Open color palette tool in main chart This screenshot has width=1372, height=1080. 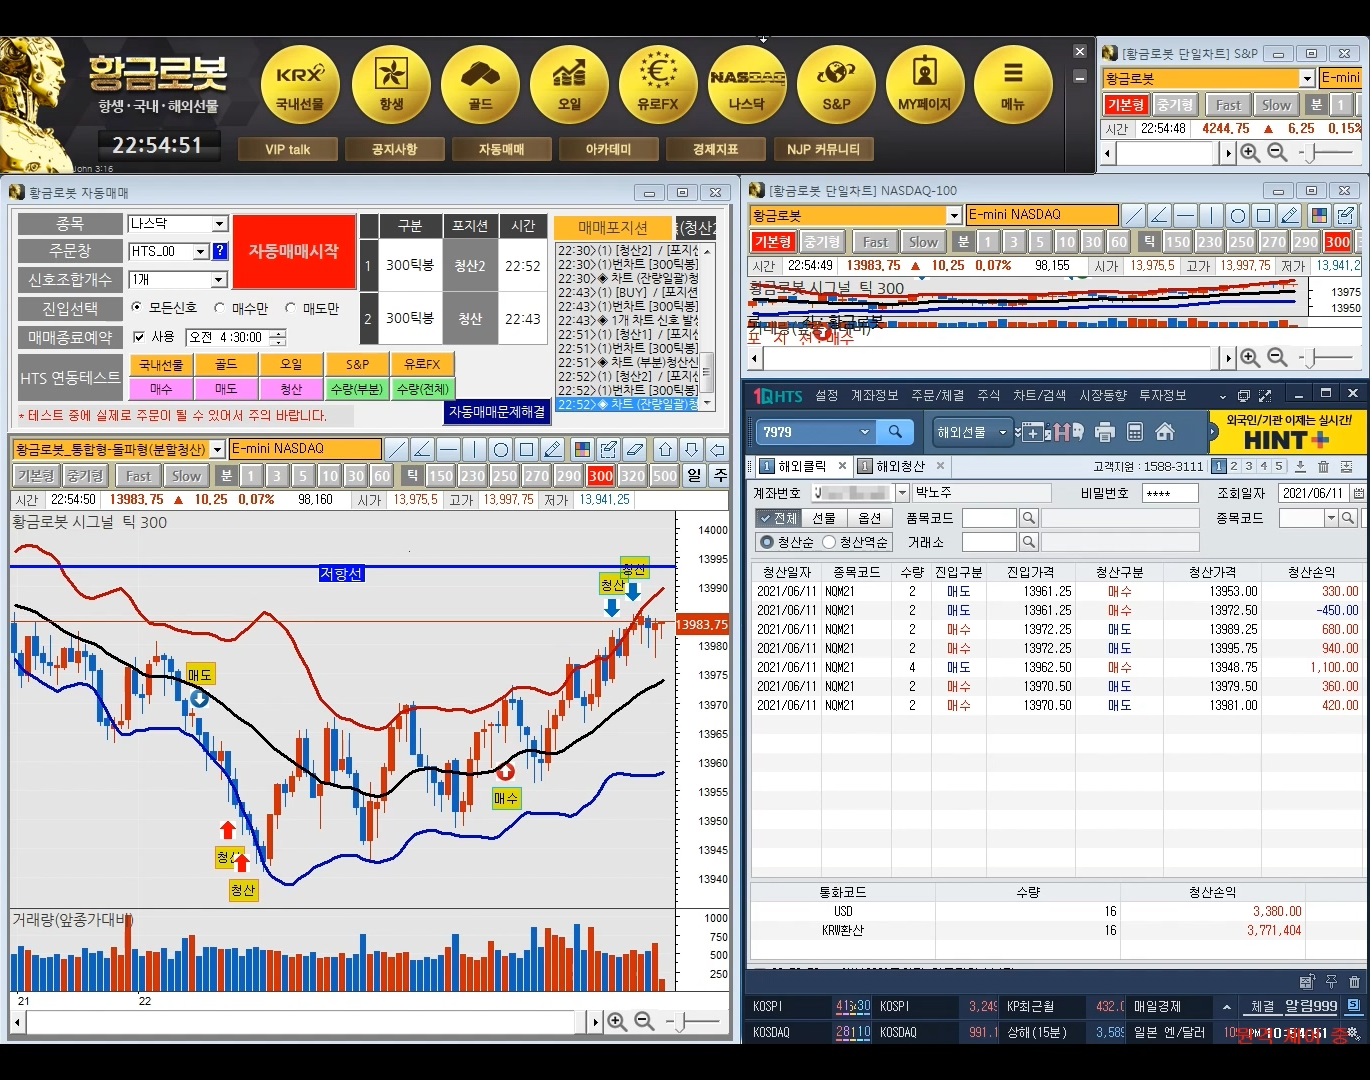pos(582,450)
